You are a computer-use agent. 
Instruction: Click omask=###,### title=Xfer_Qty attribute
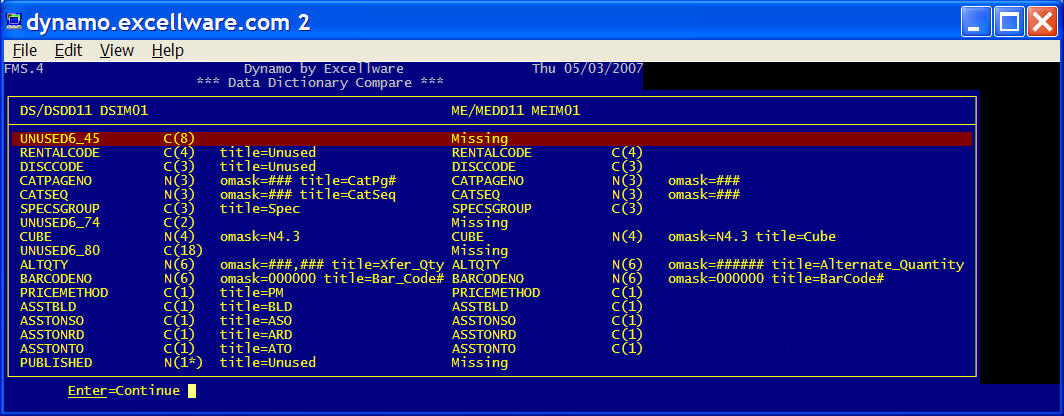coord(332,265)
